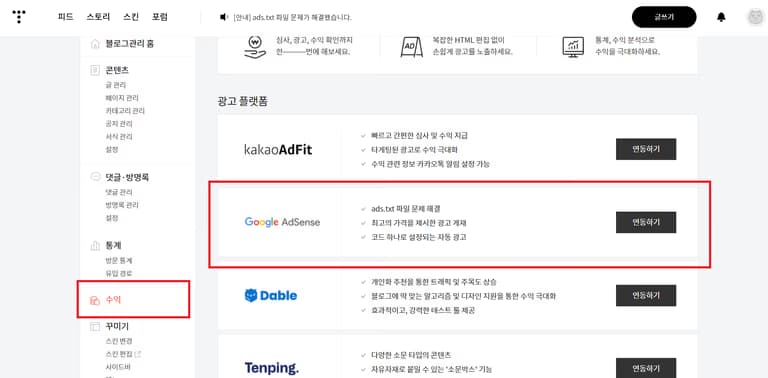Click the Google AdSense logo

pos(282,222)
